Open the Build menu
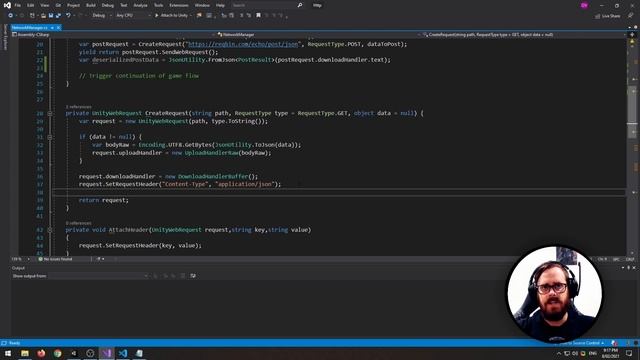 [91, 5]
